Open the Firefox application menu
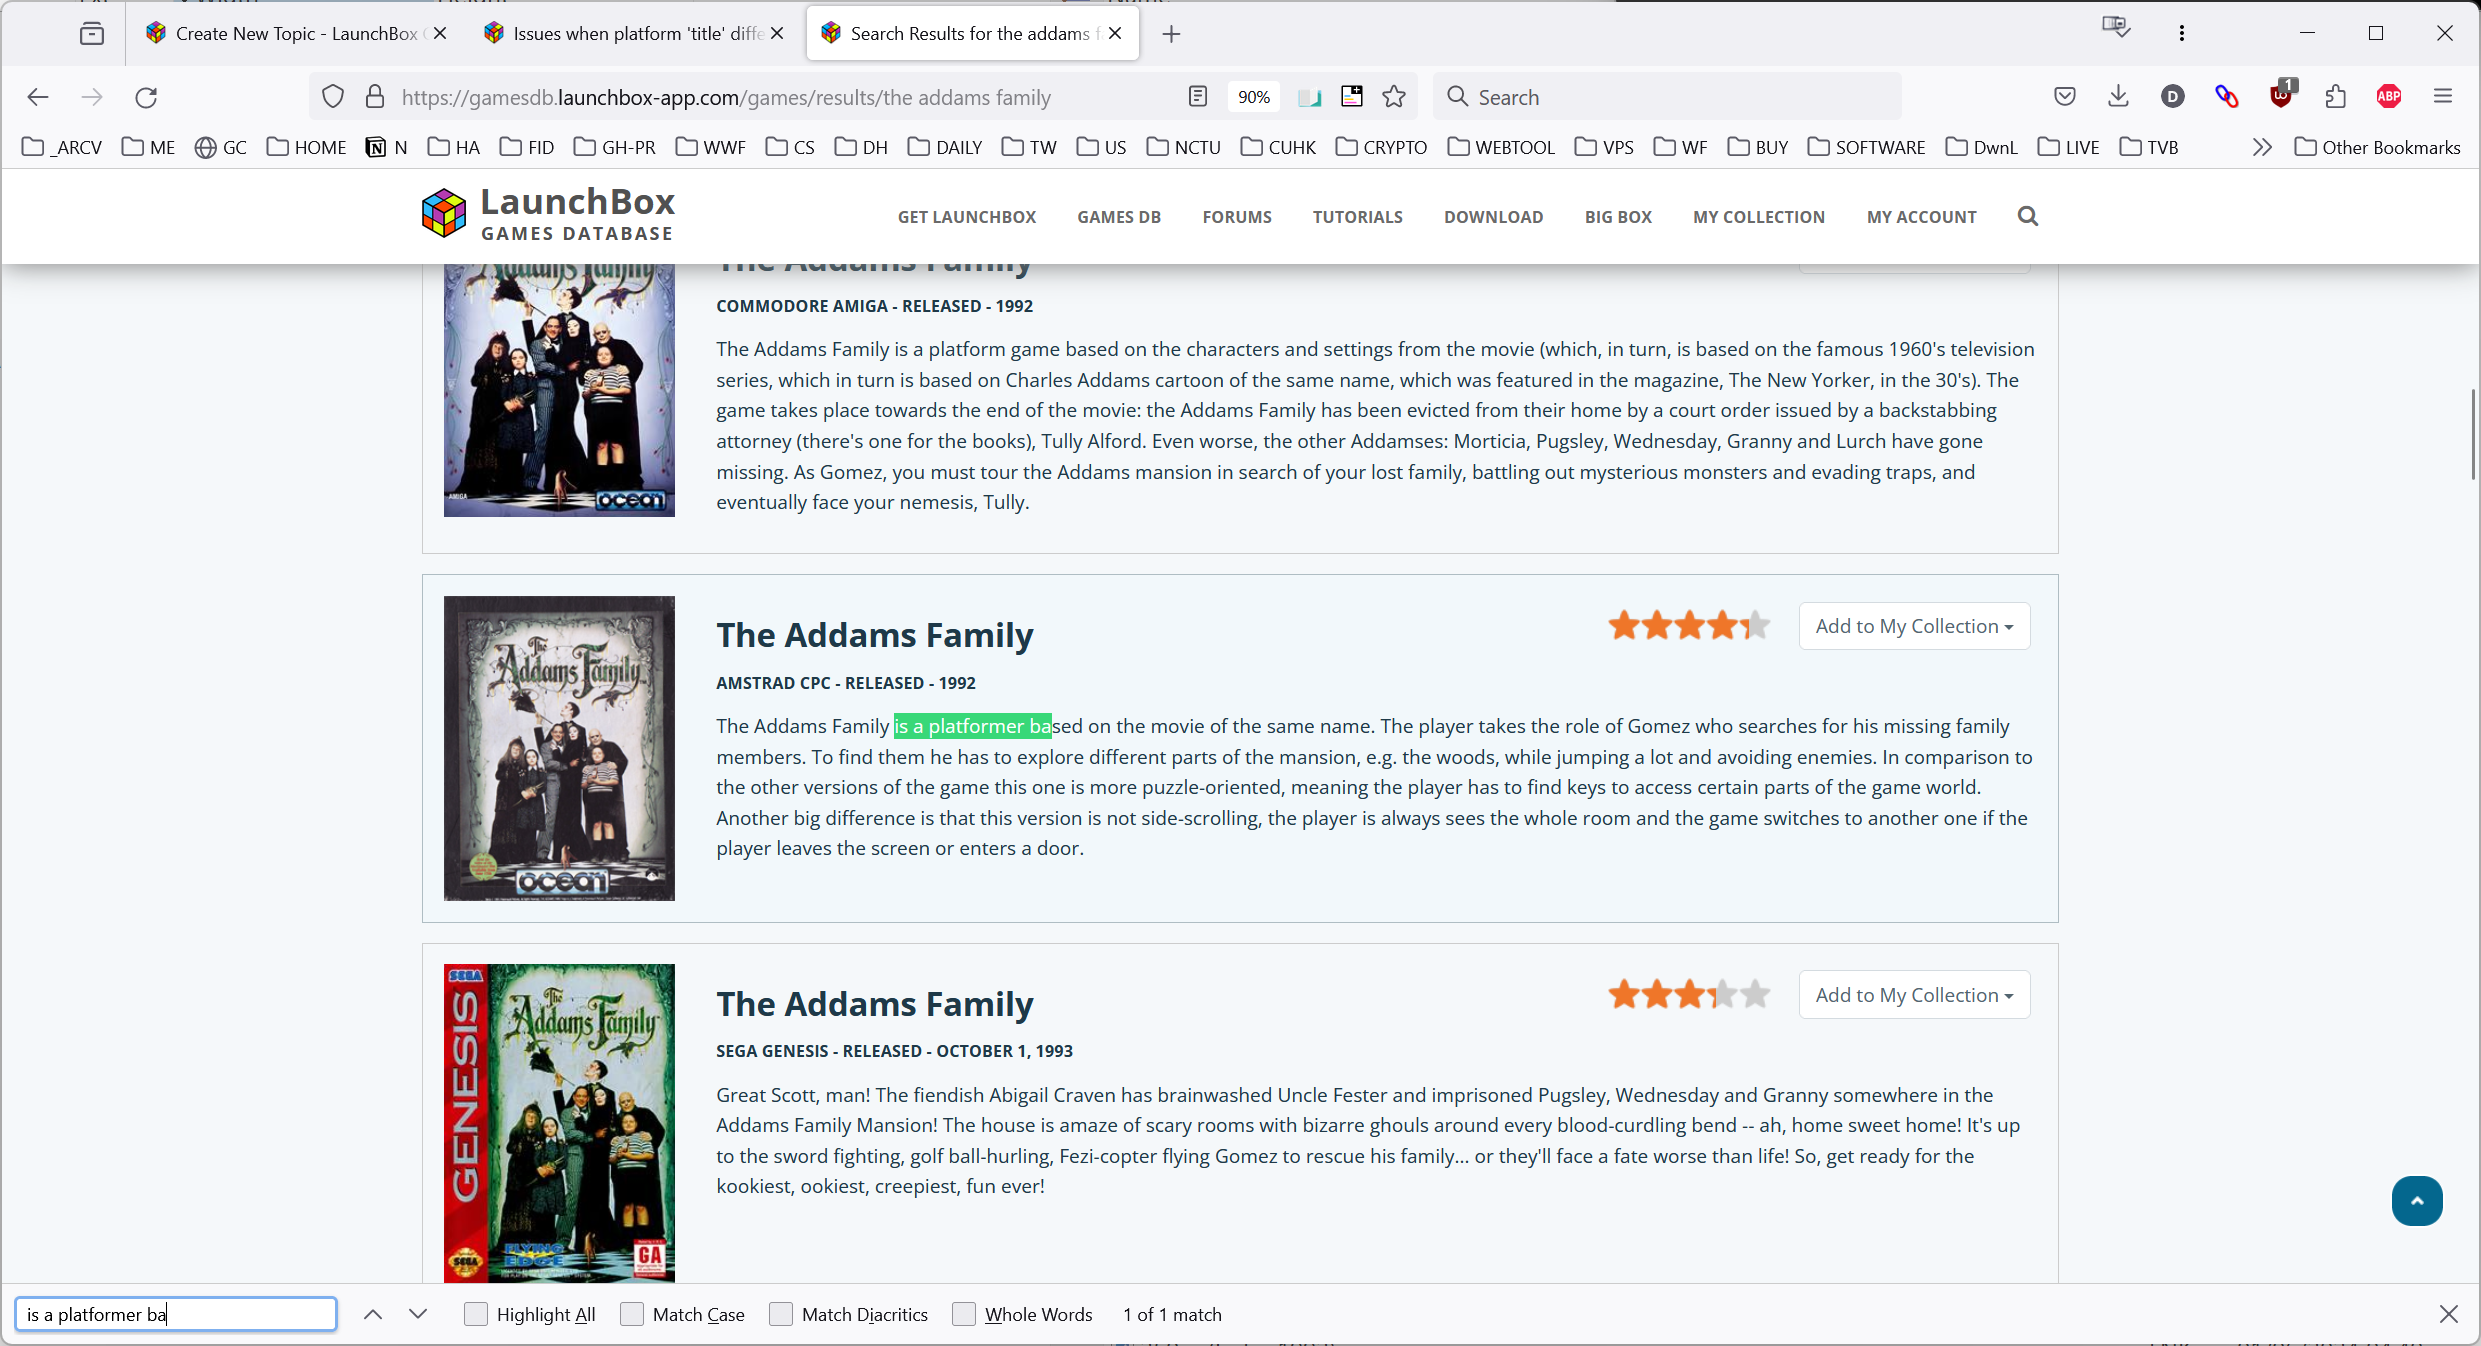 [x=2443, y=97]
